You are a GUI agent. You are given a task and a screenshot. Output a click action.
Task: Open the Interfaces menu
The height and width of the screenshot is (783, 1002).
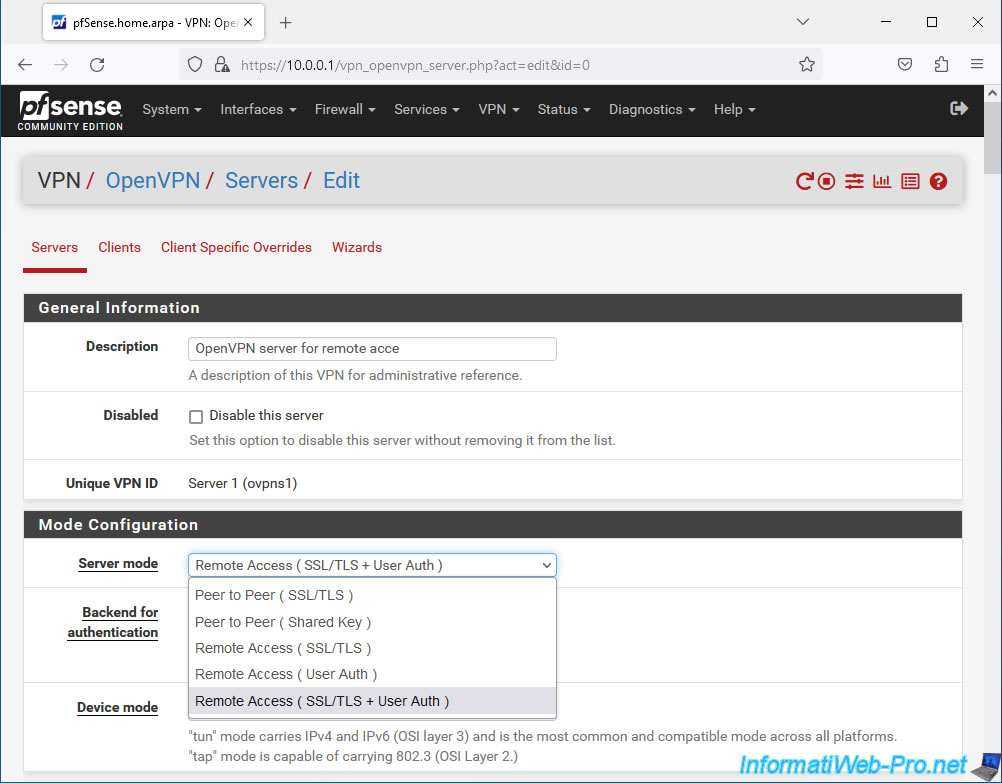pyautogui.click(x=258, y=109)
